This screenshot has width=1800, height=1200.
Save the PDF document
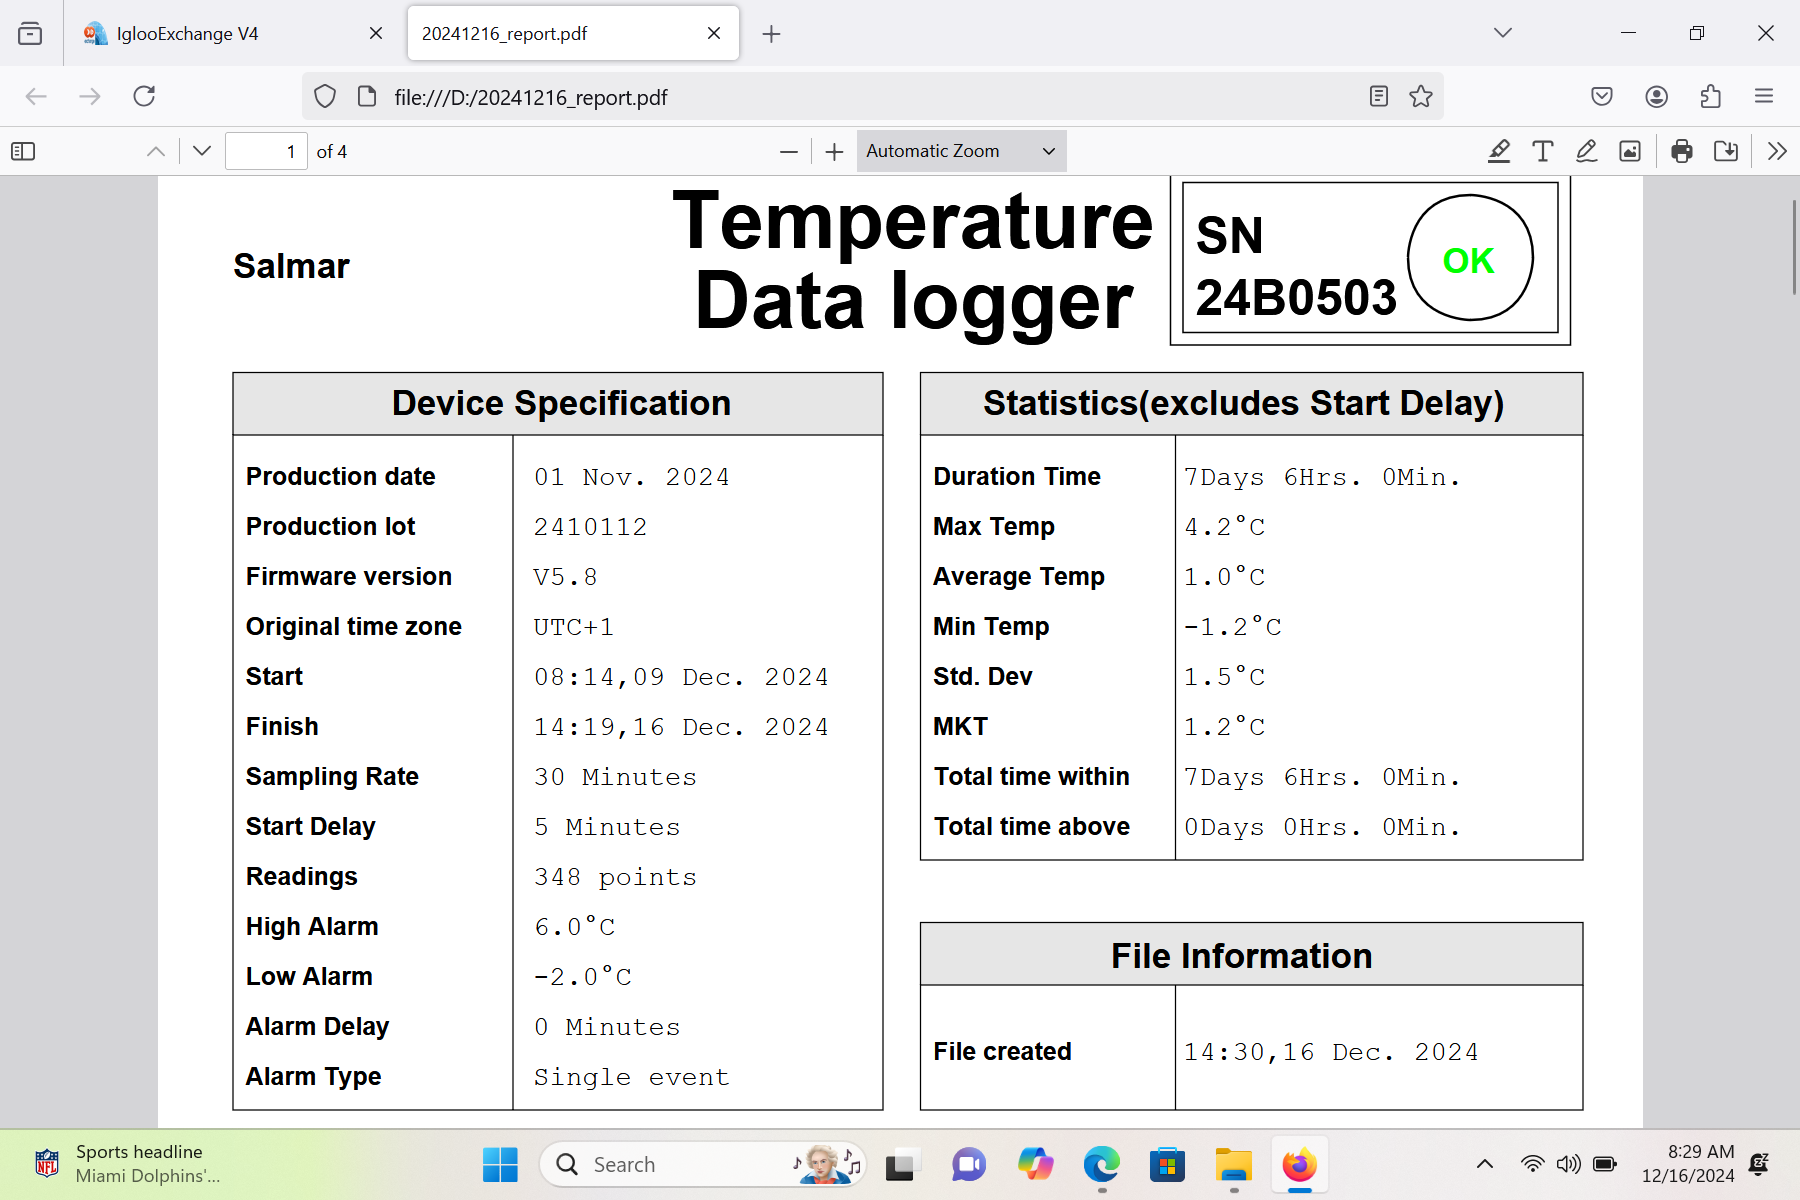1726,151
